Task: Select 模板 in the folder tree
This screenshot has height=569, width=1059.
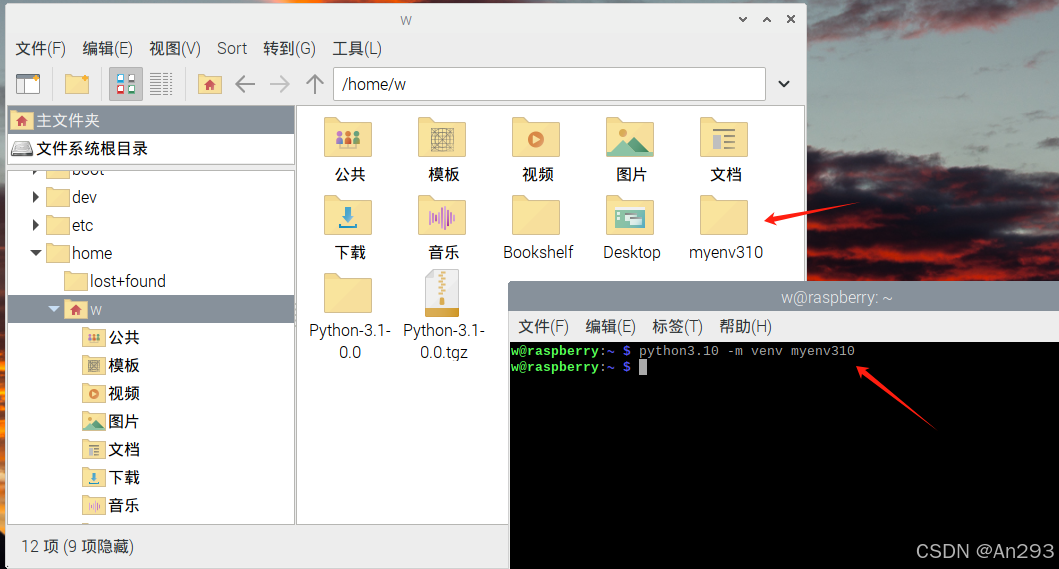Action: coord(111,366)
